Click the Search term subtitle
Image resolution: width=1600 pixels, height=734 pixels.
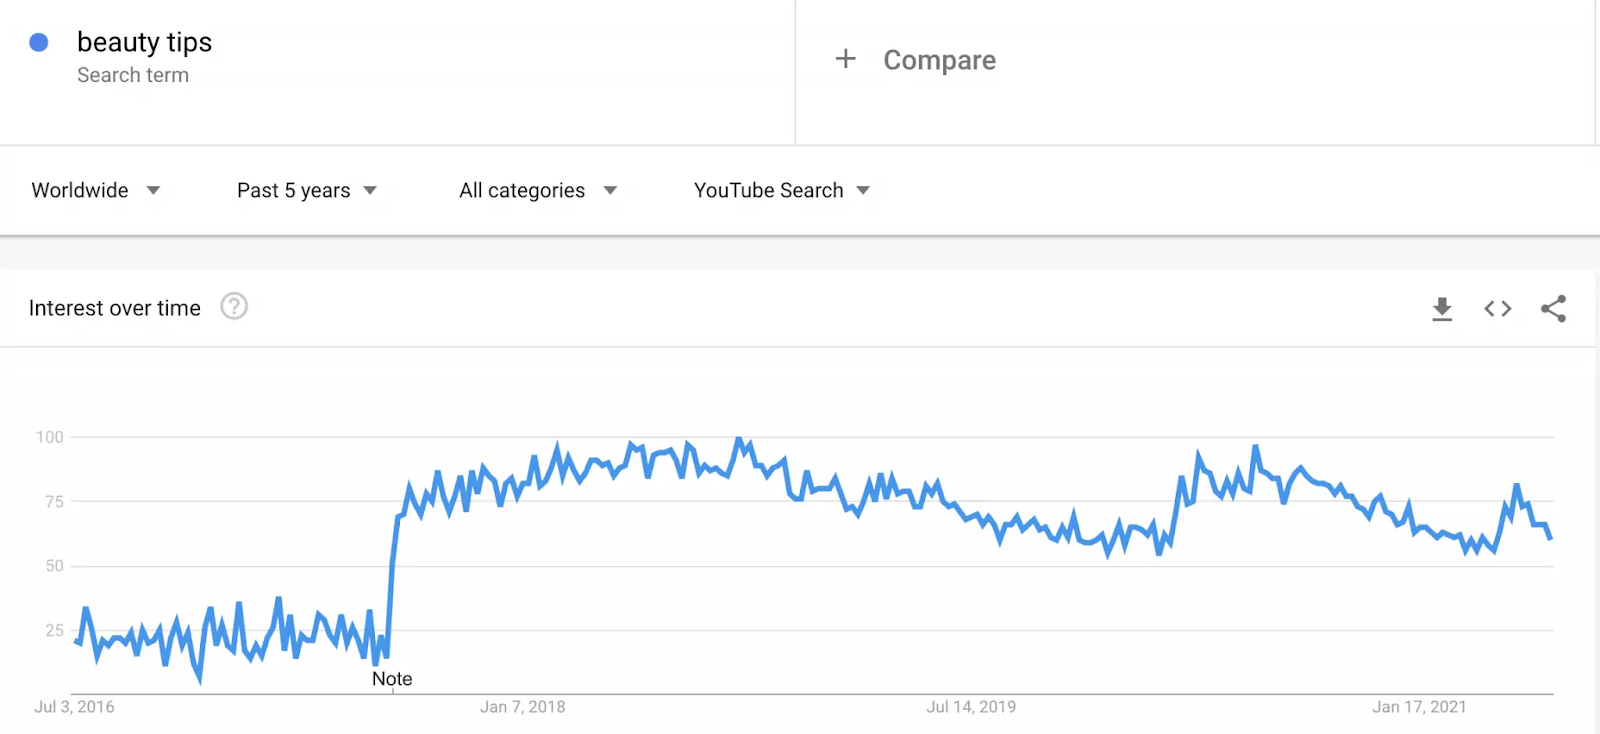133,75
